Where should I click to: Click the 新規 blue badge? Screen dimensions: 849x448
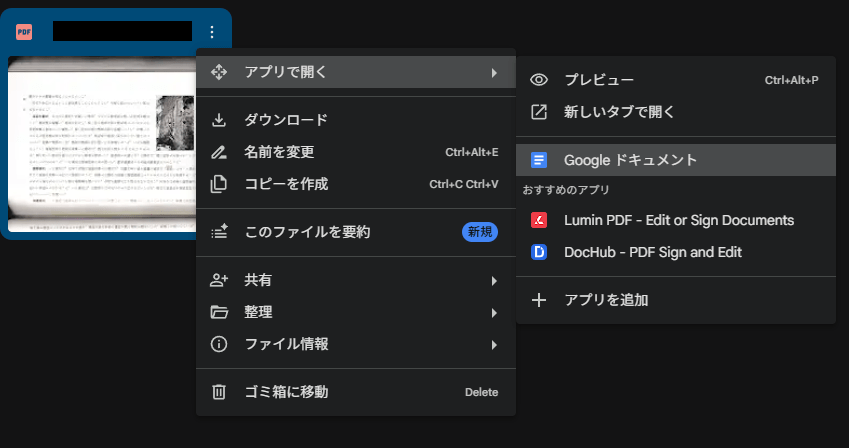[480, 232]
